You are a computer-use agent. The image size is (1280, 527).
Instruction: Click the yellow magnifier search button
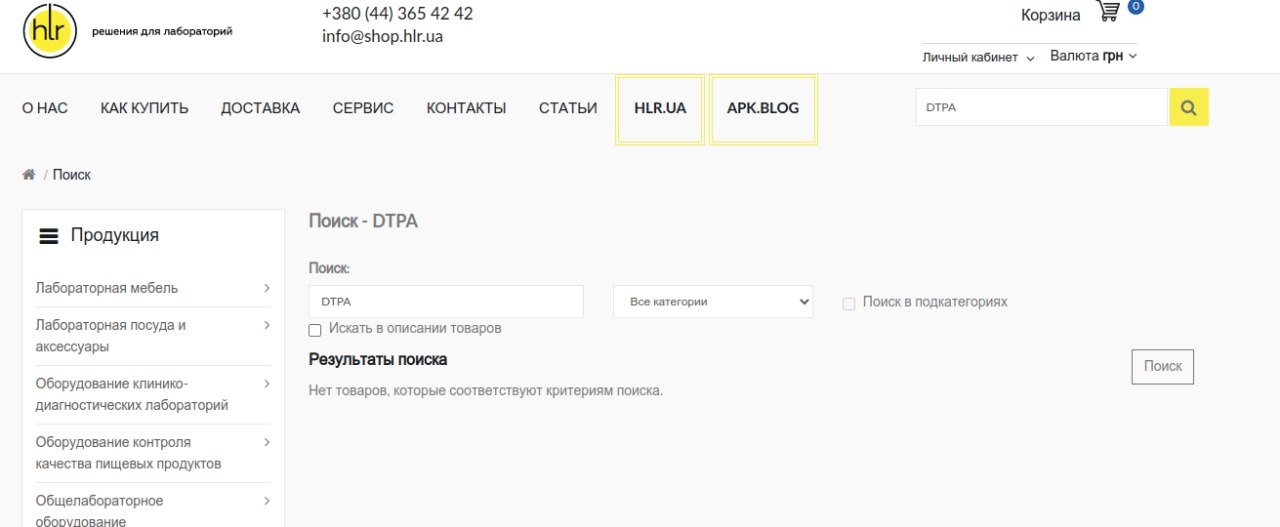click(1189, 107)
